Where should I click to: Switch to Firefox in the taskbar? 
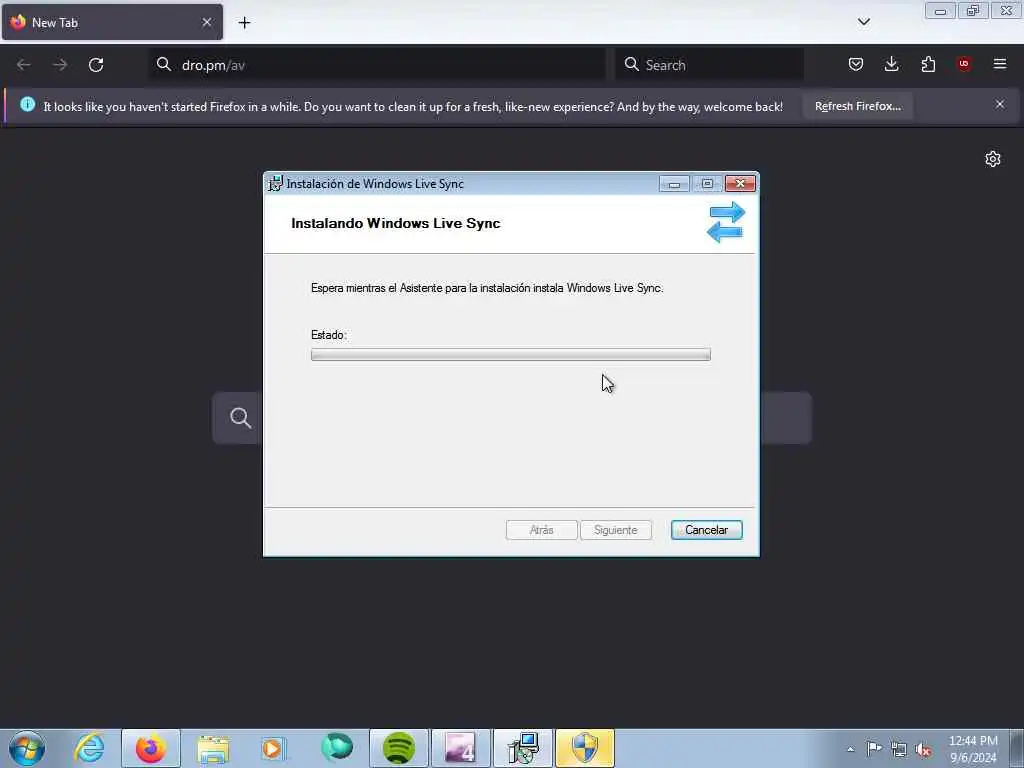[151, 748]
